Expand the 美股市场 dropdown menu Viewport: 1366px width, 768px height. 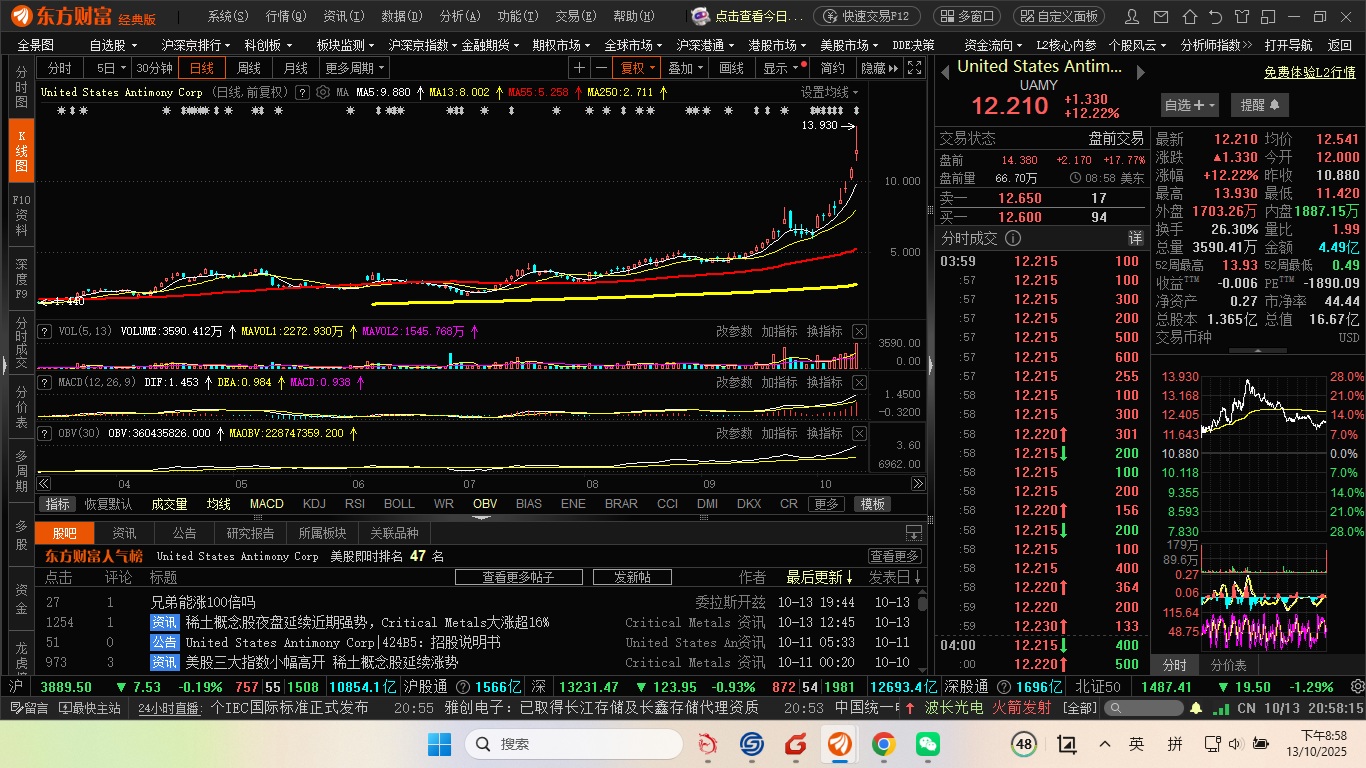(x=849, y=45)
